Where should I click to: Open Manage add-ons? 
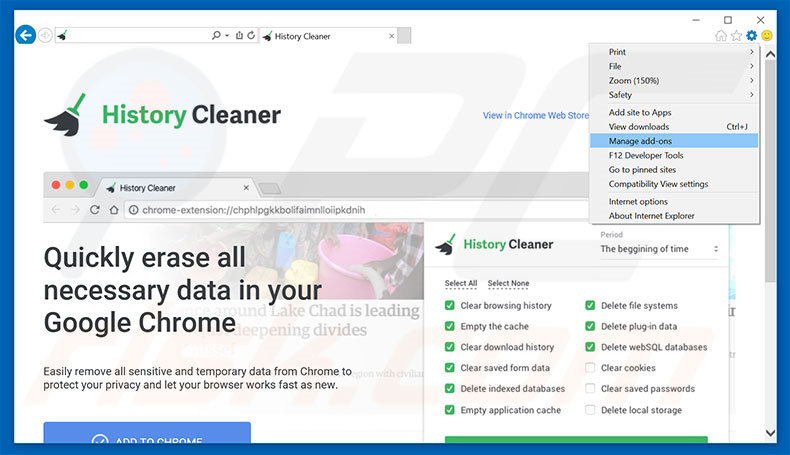coord(675,141)
